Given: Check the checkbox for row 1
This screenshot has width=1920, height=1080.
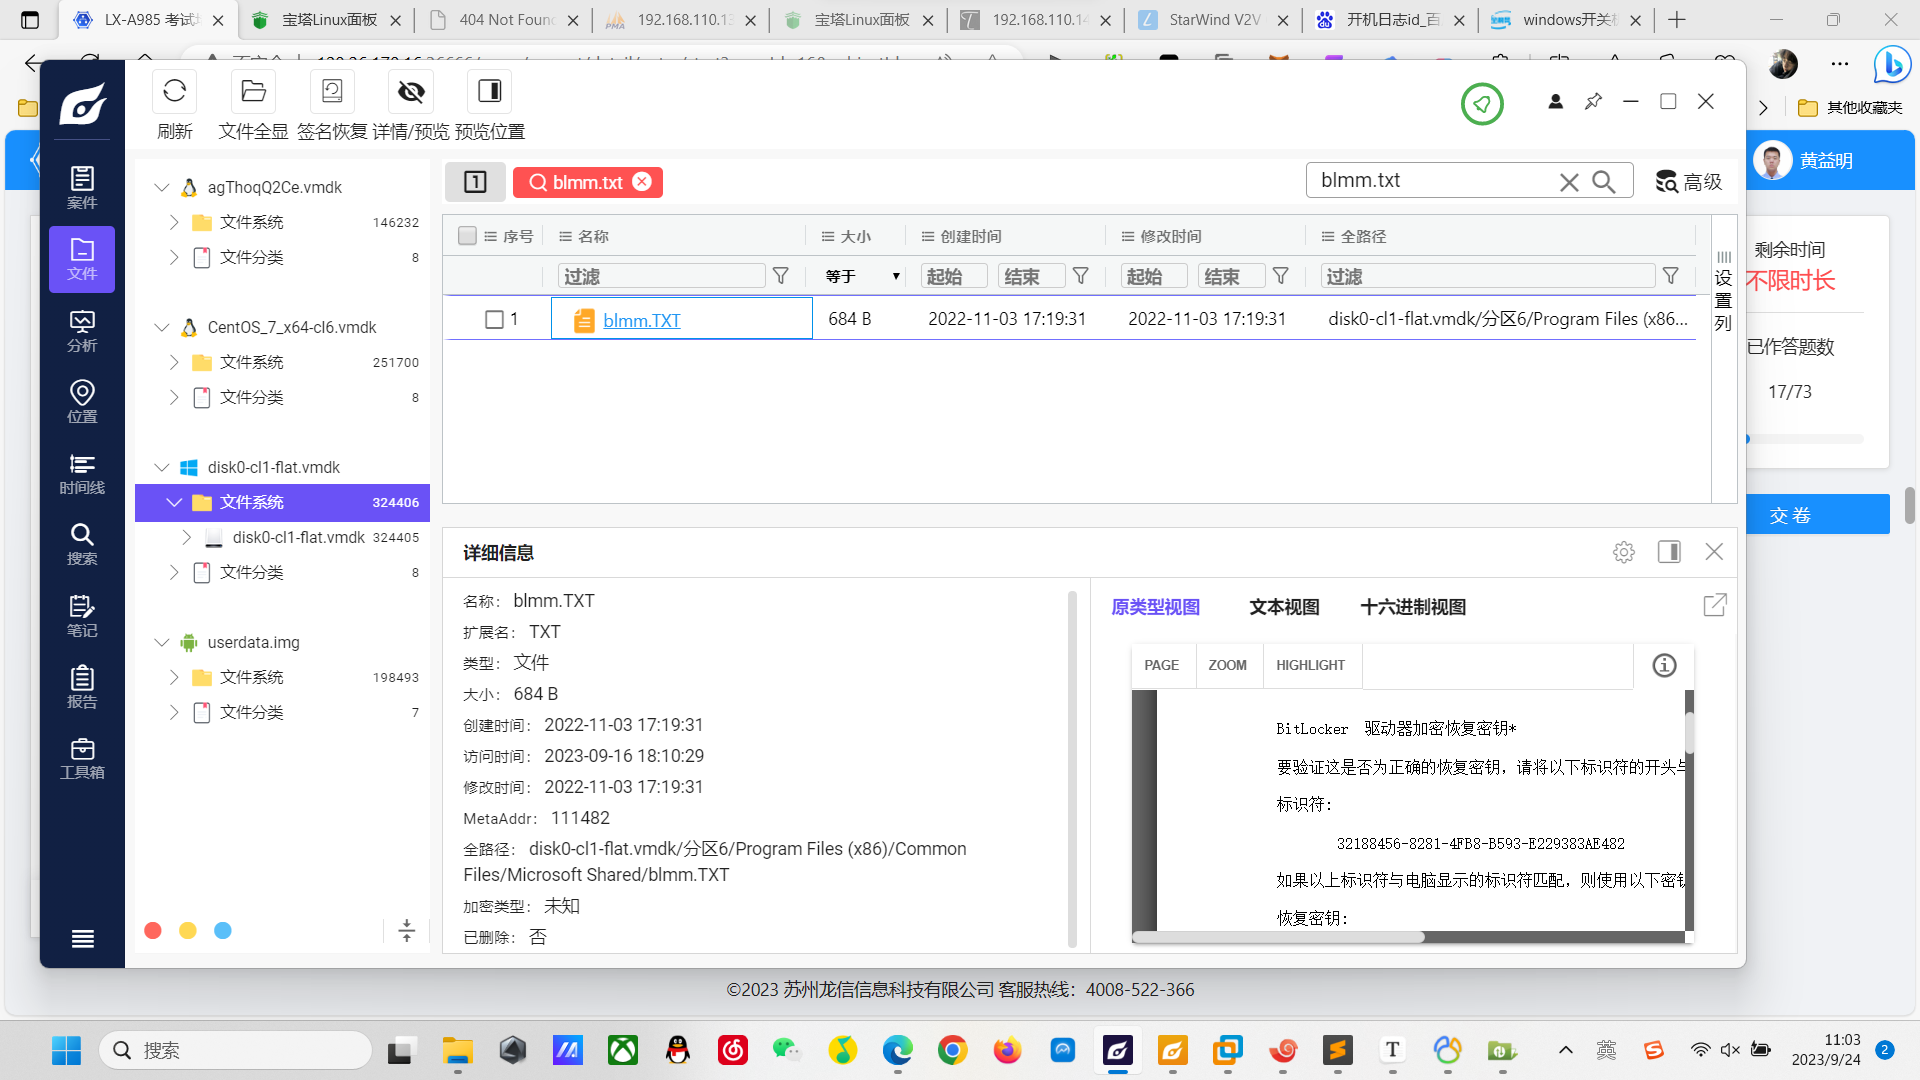Looking at the screenshot, I should [494, 319].
